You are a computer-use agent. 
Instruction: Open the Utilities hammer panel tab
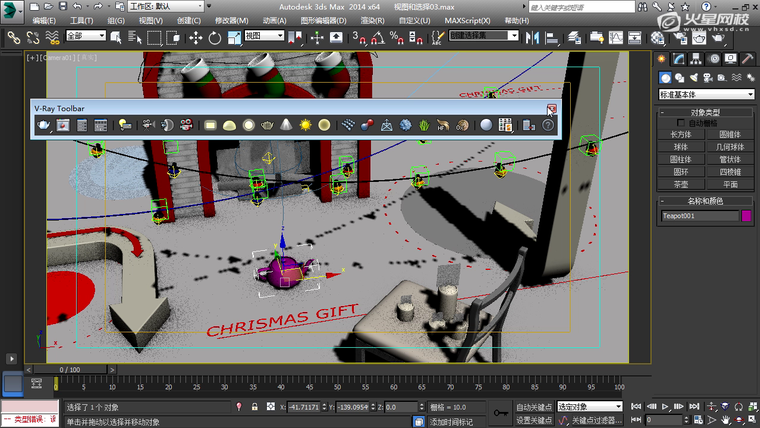coord(748,59)
